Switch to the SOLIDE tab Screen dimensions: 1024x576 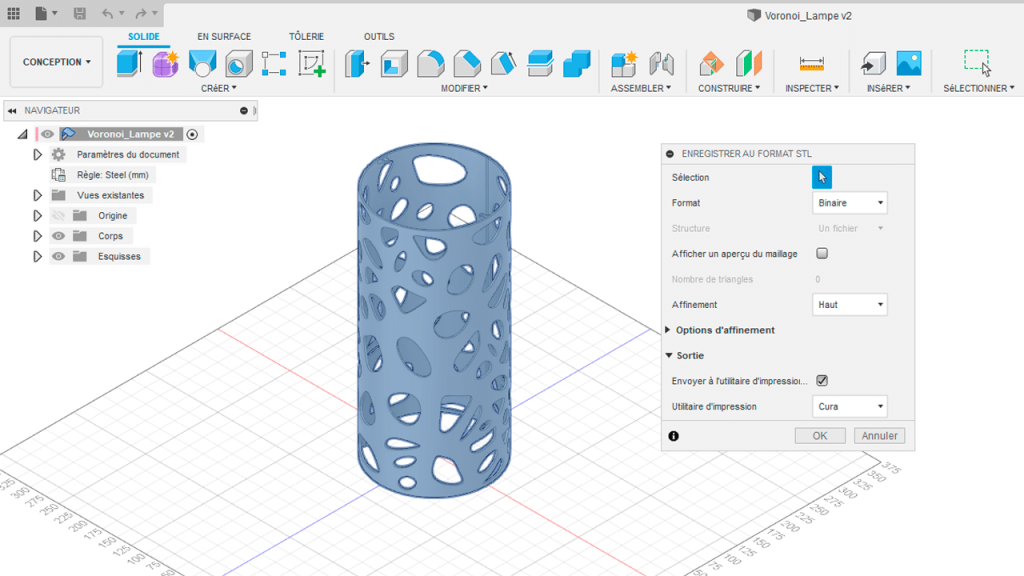pyautogui.click(x=144, y=37)
